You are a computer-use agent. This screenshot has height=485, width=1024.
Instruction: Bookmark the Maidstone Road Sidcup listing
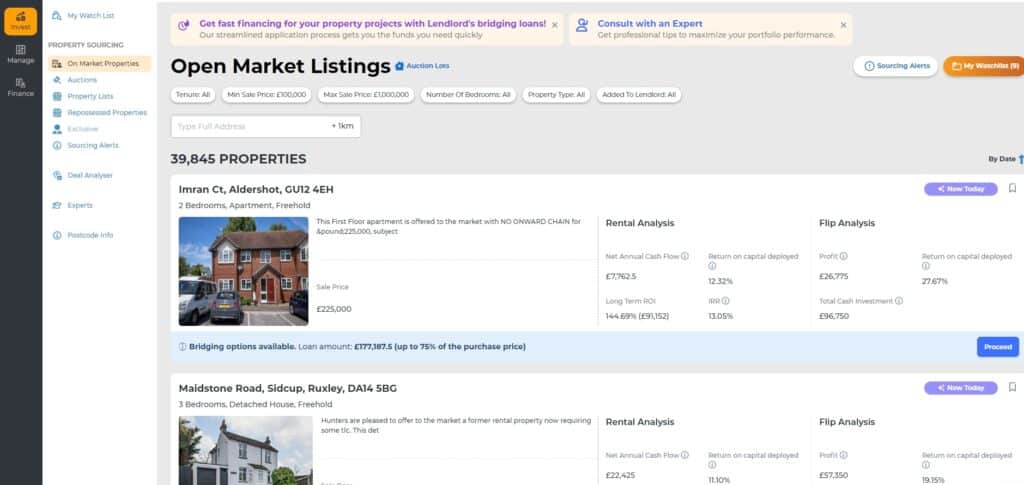point(1012,387)
